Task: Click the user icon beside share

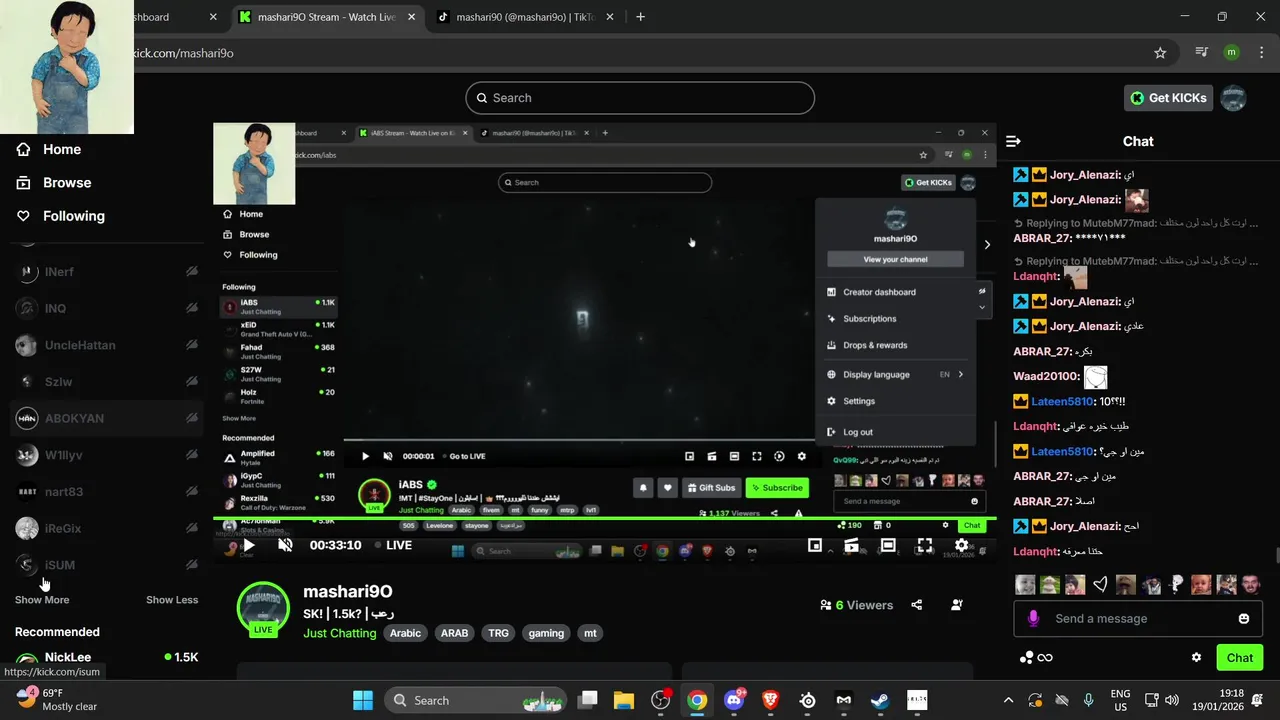Action: click(x=956, y=605)
